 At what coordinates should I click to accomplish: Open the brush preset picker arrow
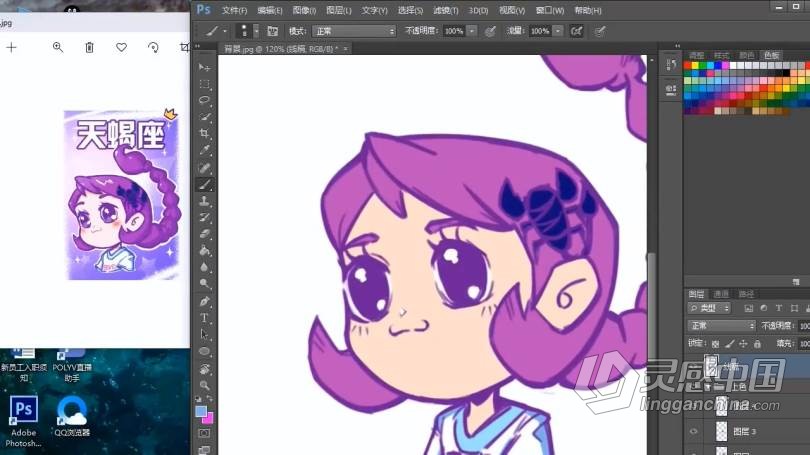(x=256, y=31)
